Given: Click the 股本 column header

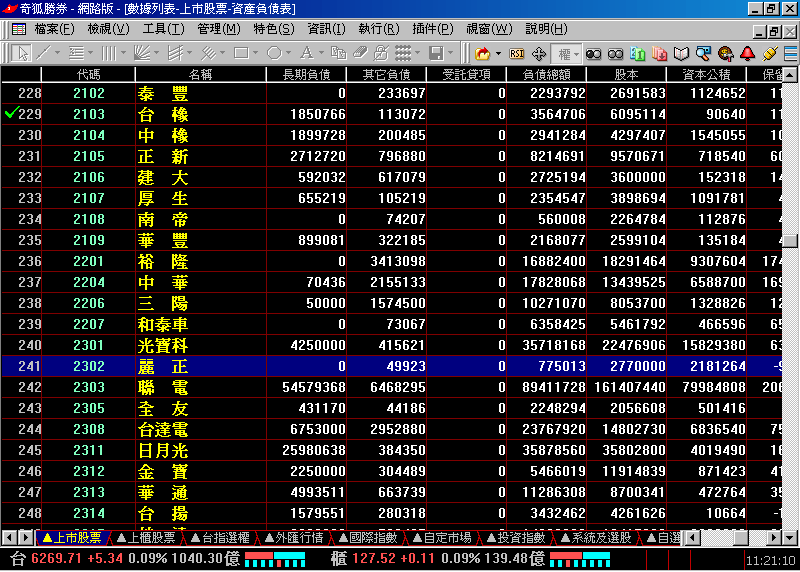Looking at the screenshot, I should point(626,74).
